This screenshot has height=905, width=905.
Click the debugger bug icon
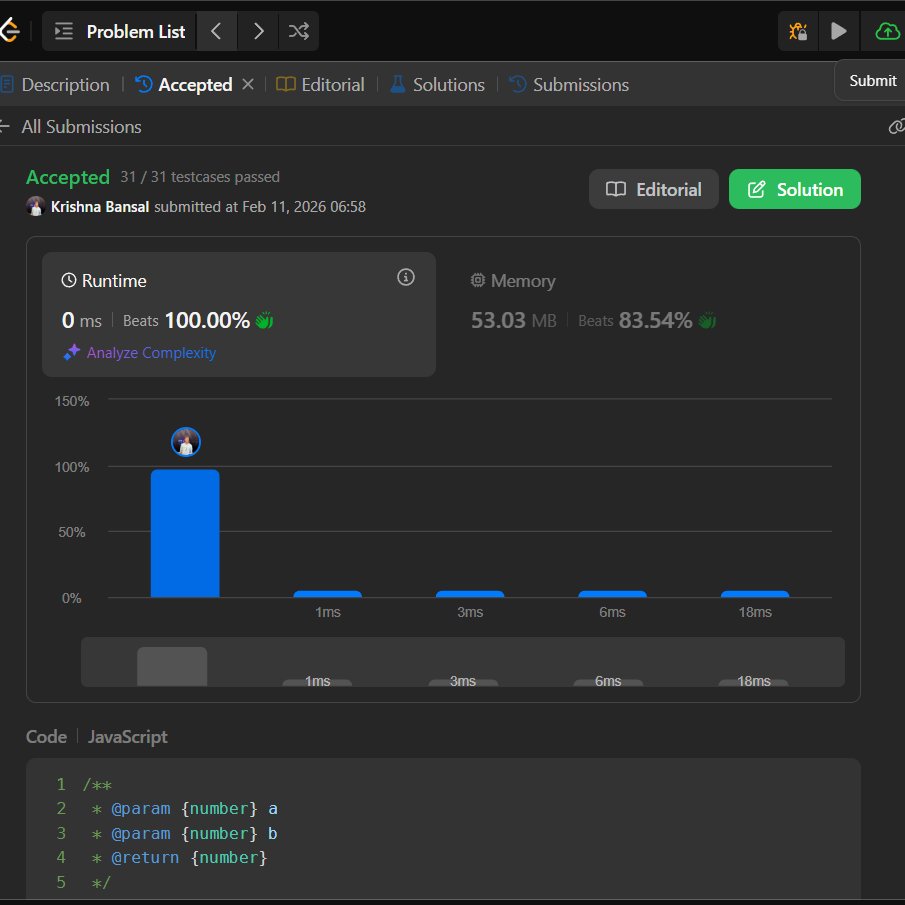pos(798,31)
